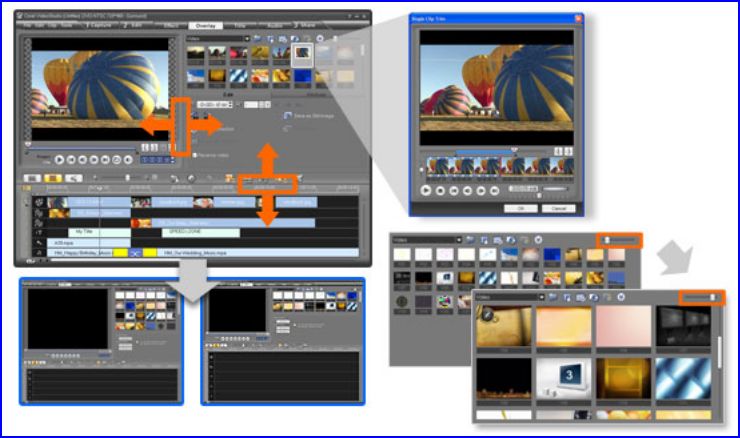This screenshot has height=438, width=740.
Task: Play the project in main preview window
Action: click(x=59, y=160)
